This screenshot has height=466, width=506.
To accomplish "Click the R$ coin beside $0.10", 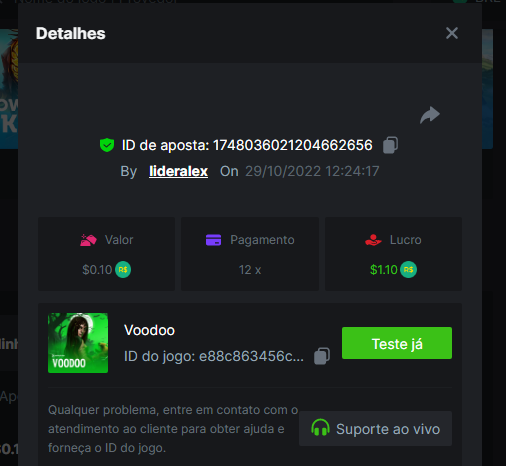I will point(123,269).
